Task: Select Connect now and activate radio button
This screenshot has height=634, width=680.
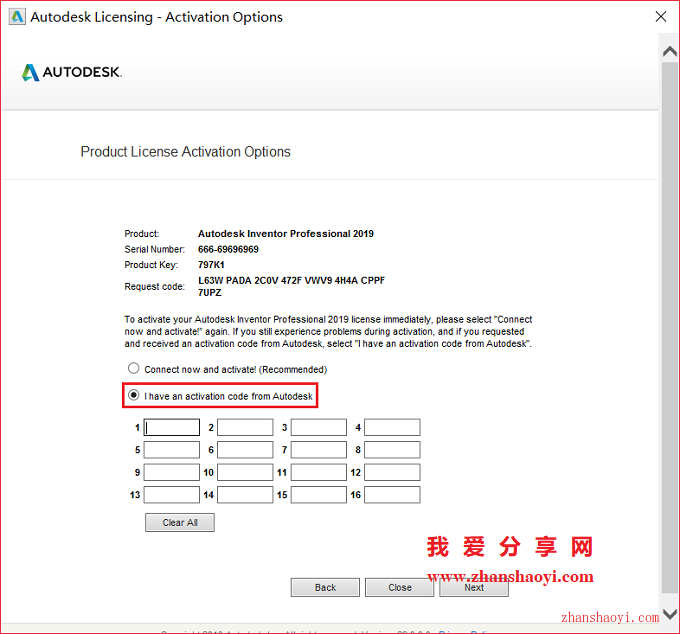Action: point(134,369)
